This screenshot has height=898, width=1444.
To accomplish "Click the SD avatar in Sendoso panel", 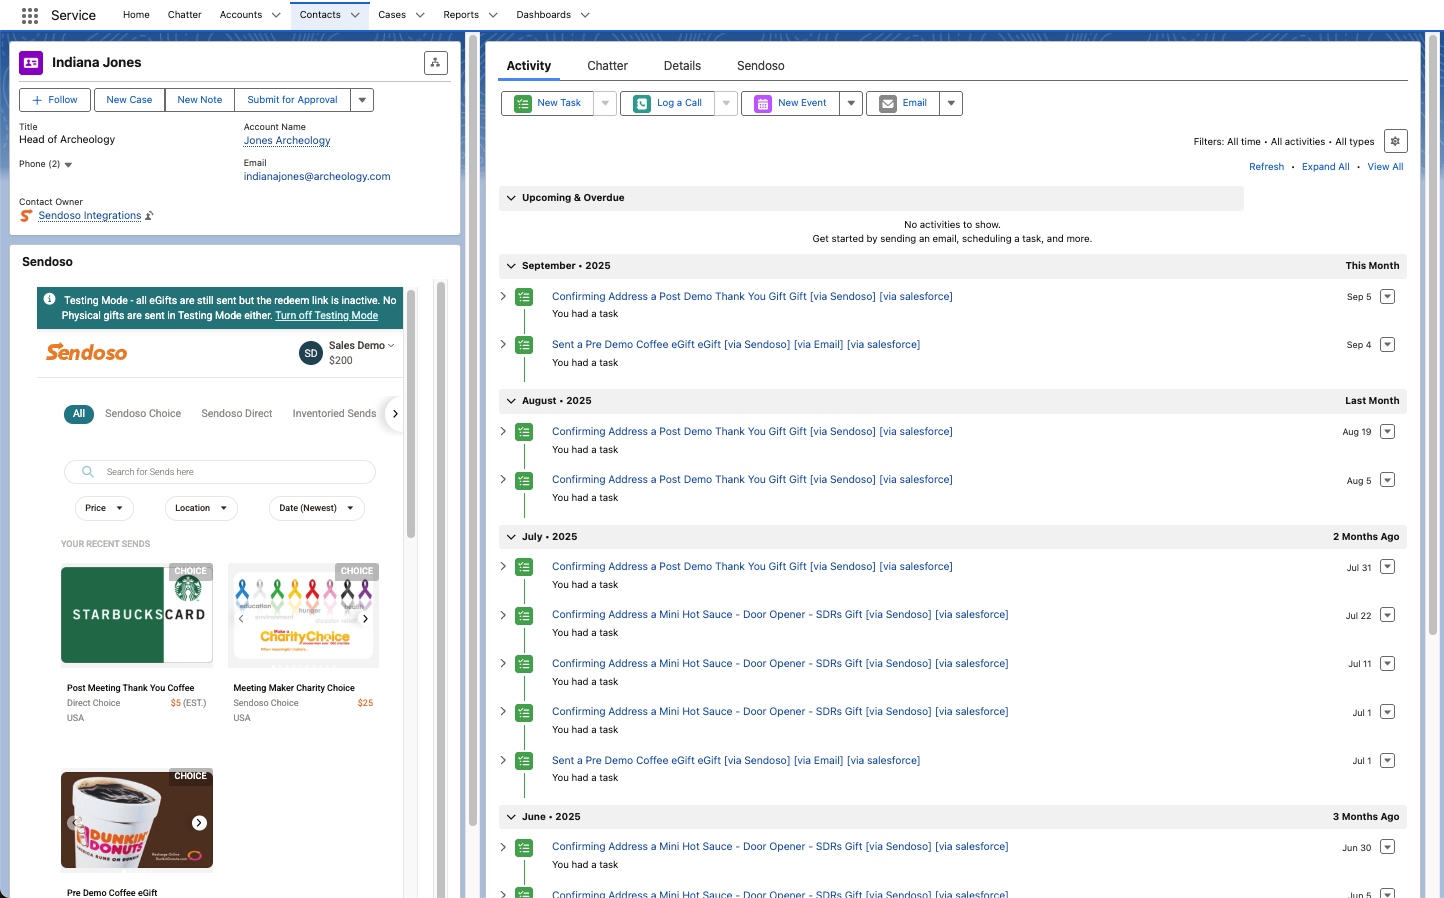I will tap(311, 353).
